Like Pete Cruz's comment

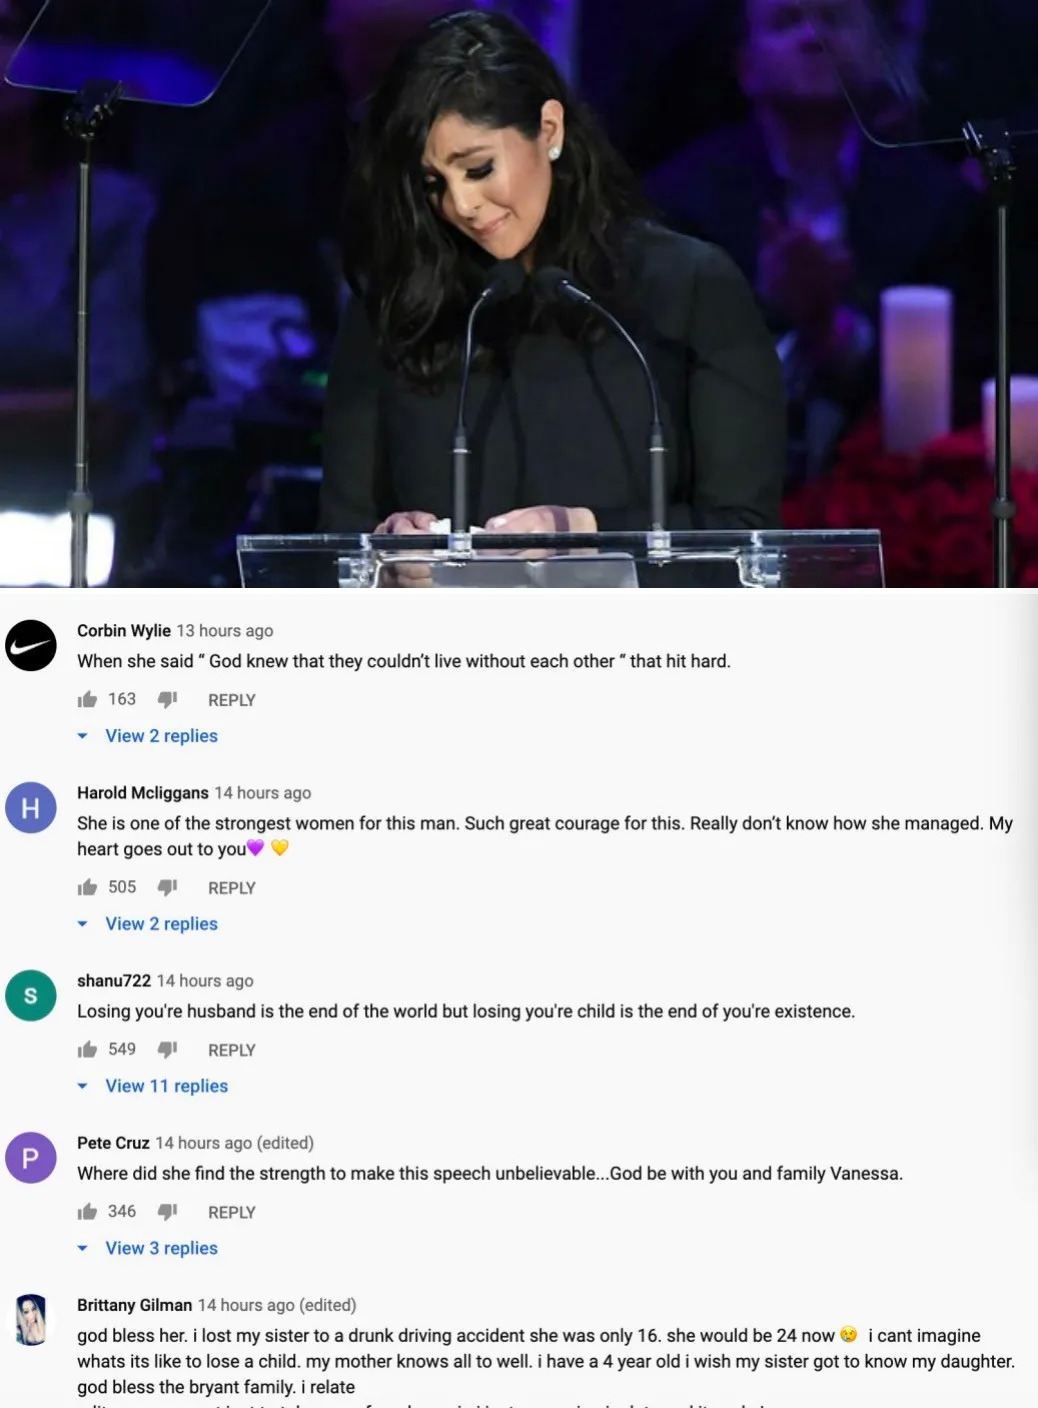coord(87,1211)
